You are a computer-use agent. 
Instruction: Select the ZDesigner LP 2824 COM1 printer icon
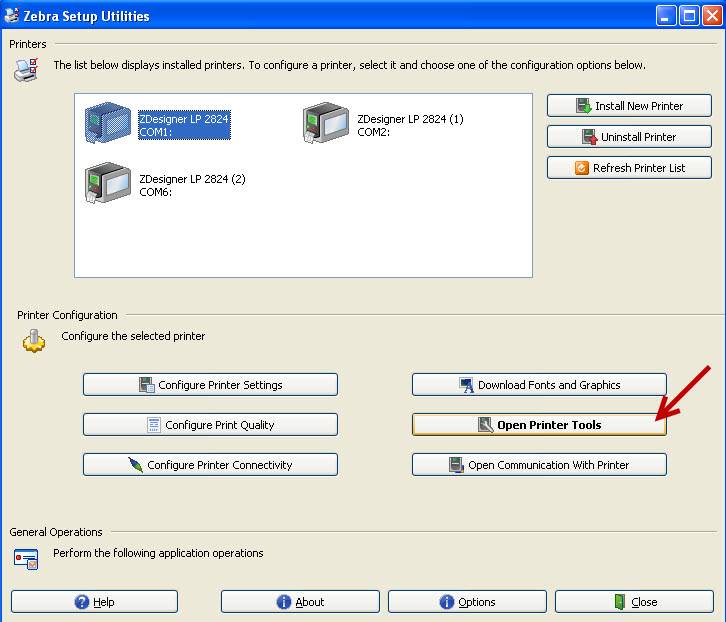coord(107,125)
